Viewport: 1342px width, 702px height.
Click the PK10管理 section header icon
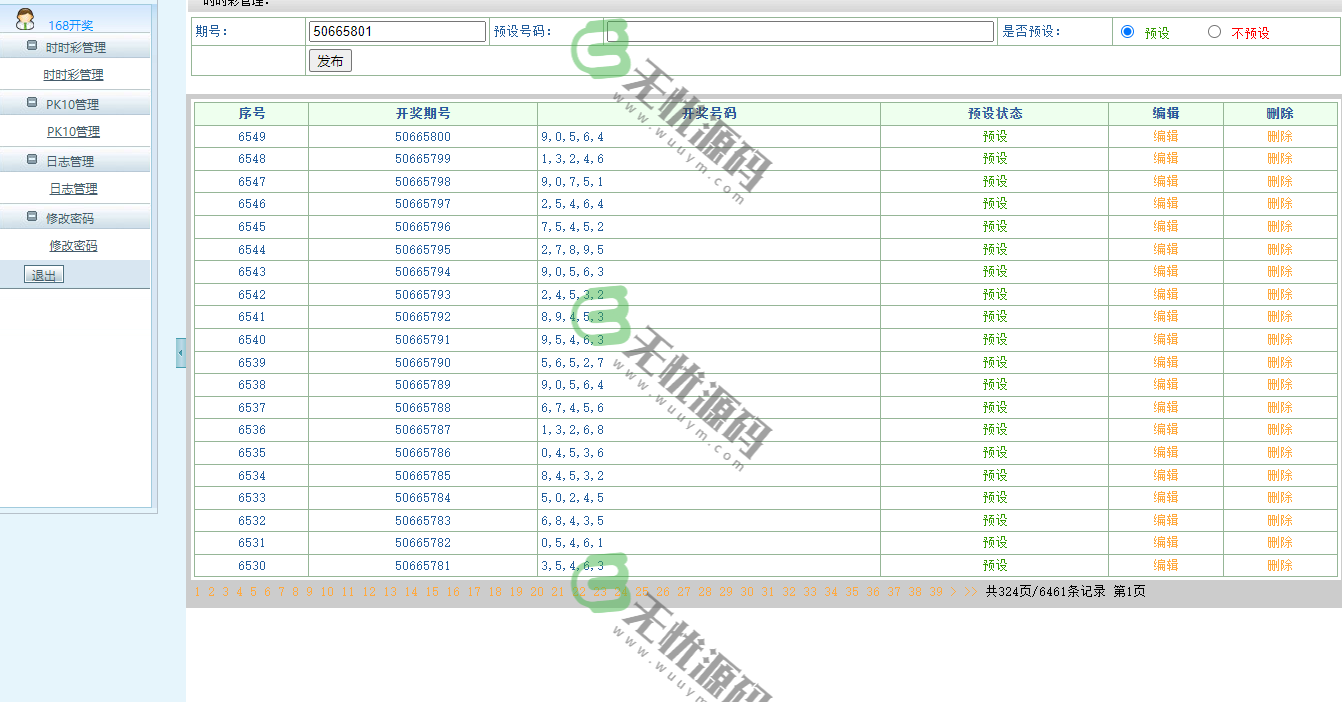[32, 103]
